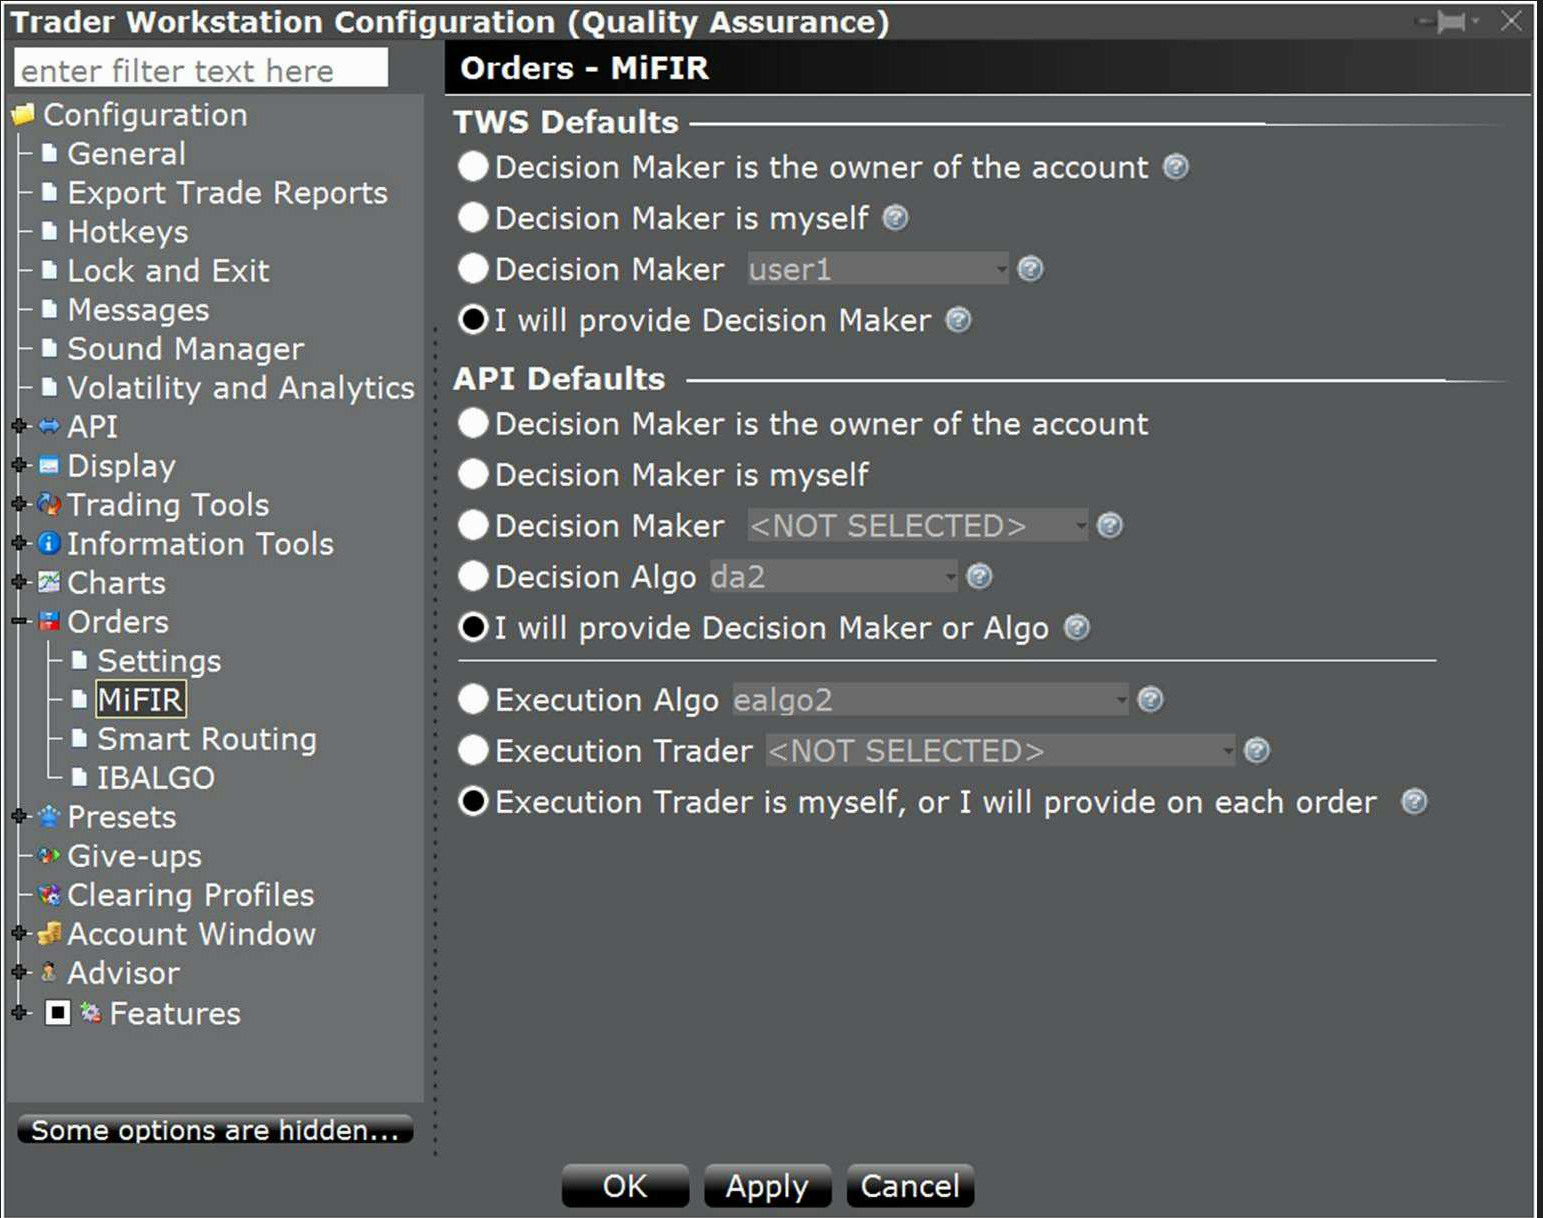Click the Display monitor icon in the tree

pos(49,466)
